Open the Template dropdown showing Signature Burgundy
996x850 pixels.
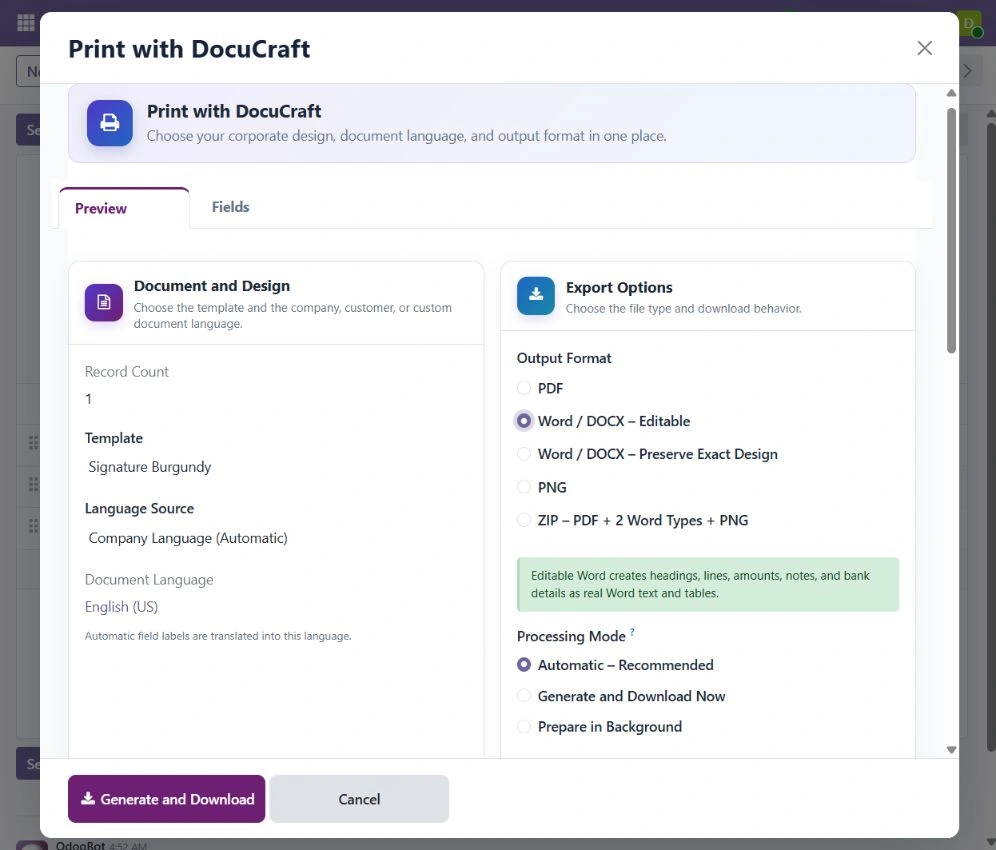(276, 467)
